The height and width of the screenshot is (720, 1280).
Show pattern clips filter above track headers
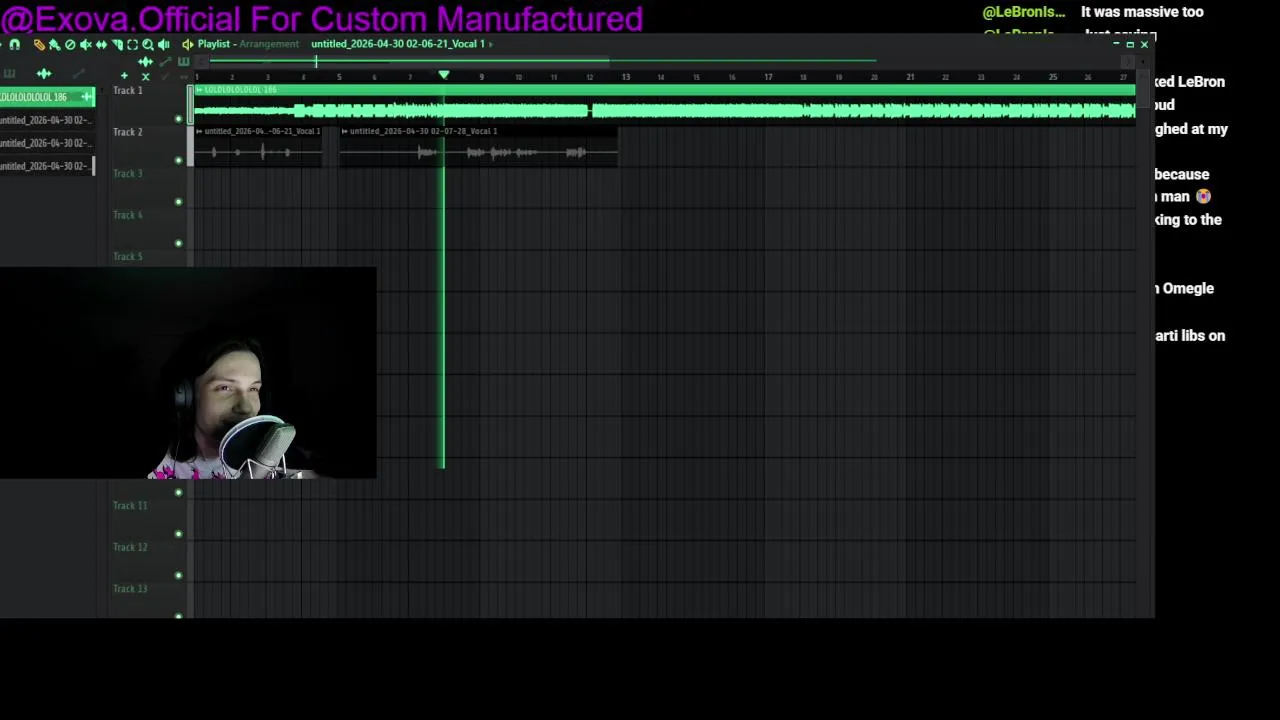[x=183, y=62]
